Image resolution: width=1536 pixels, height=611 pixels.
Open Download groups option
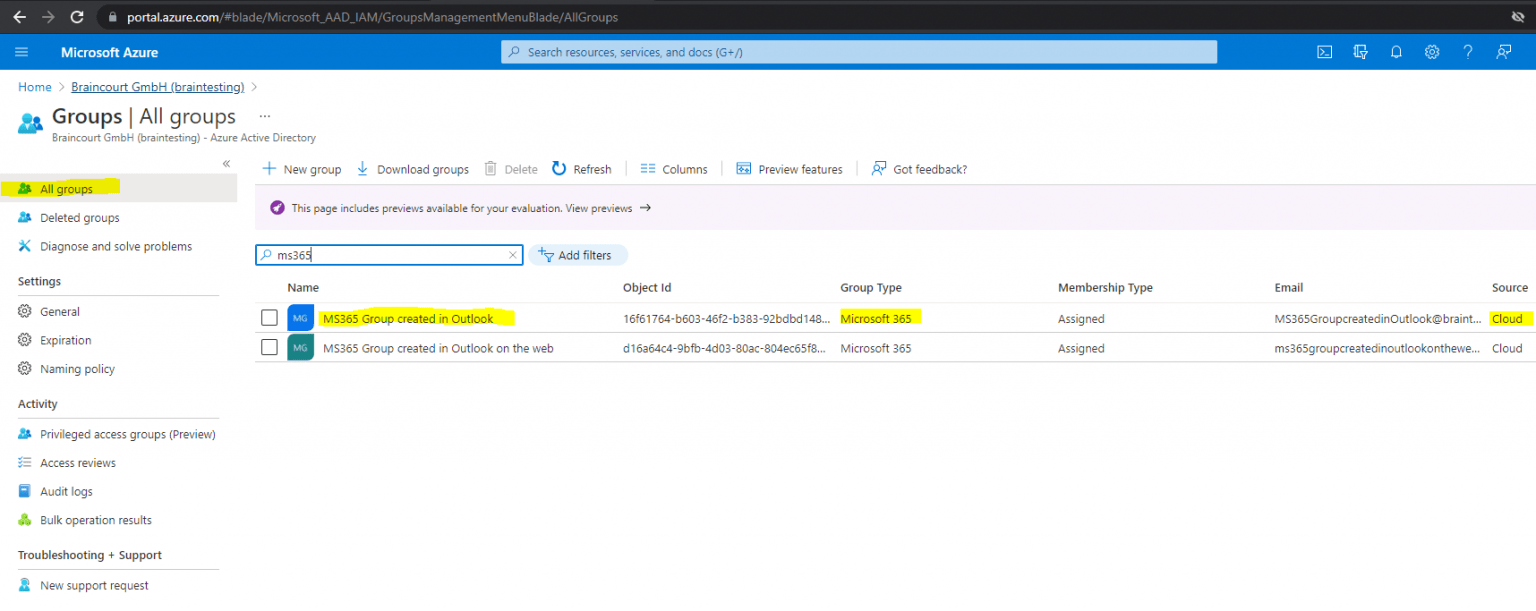(412, 168)
